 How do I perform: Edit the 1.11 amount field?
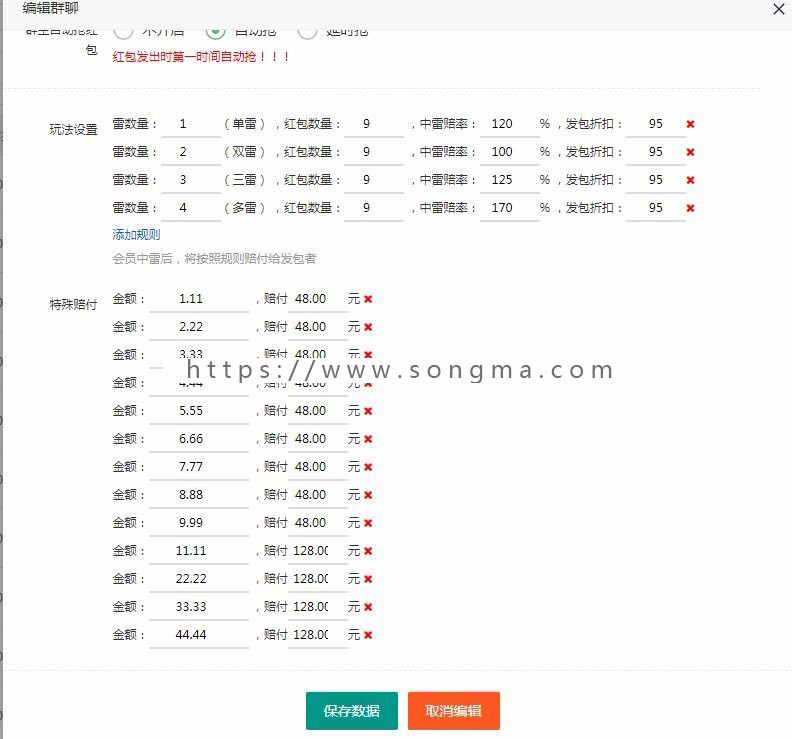[200, 299]
